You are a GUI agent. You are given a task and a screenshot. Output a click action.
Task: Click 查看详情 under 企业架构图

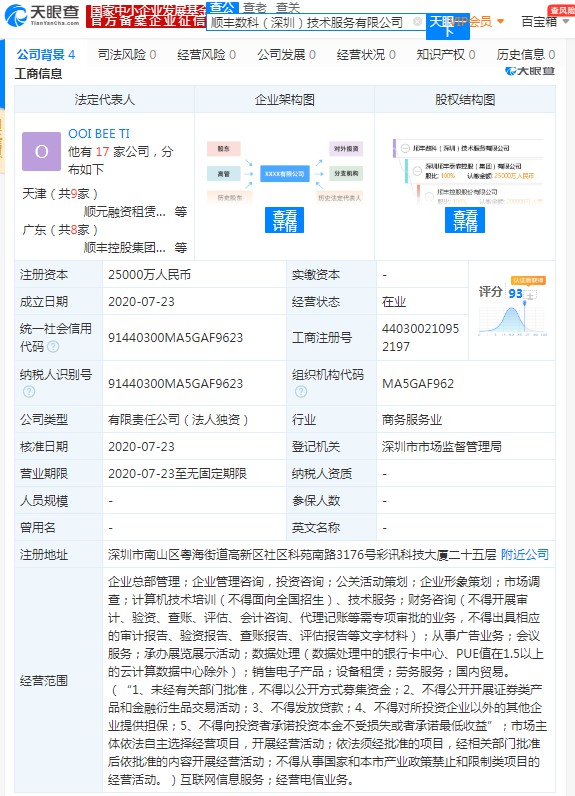[x=284, y=220]
